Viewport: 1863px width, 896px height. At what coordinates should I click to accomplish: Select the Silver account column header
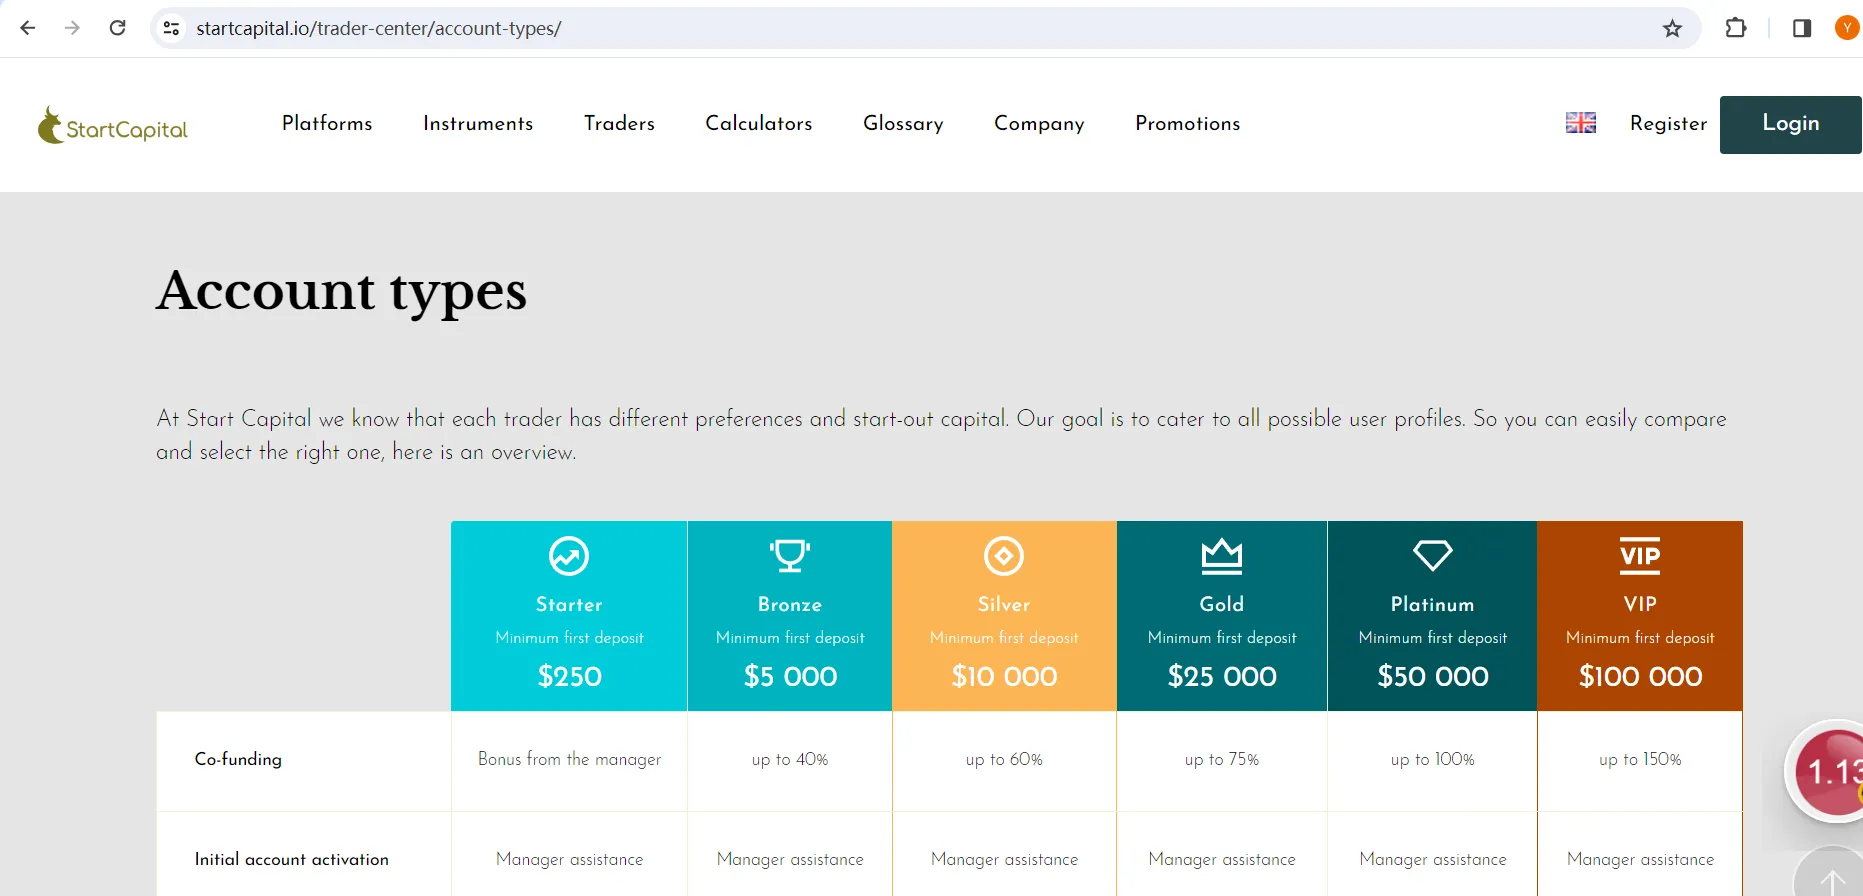click(x=1004, y=616)
